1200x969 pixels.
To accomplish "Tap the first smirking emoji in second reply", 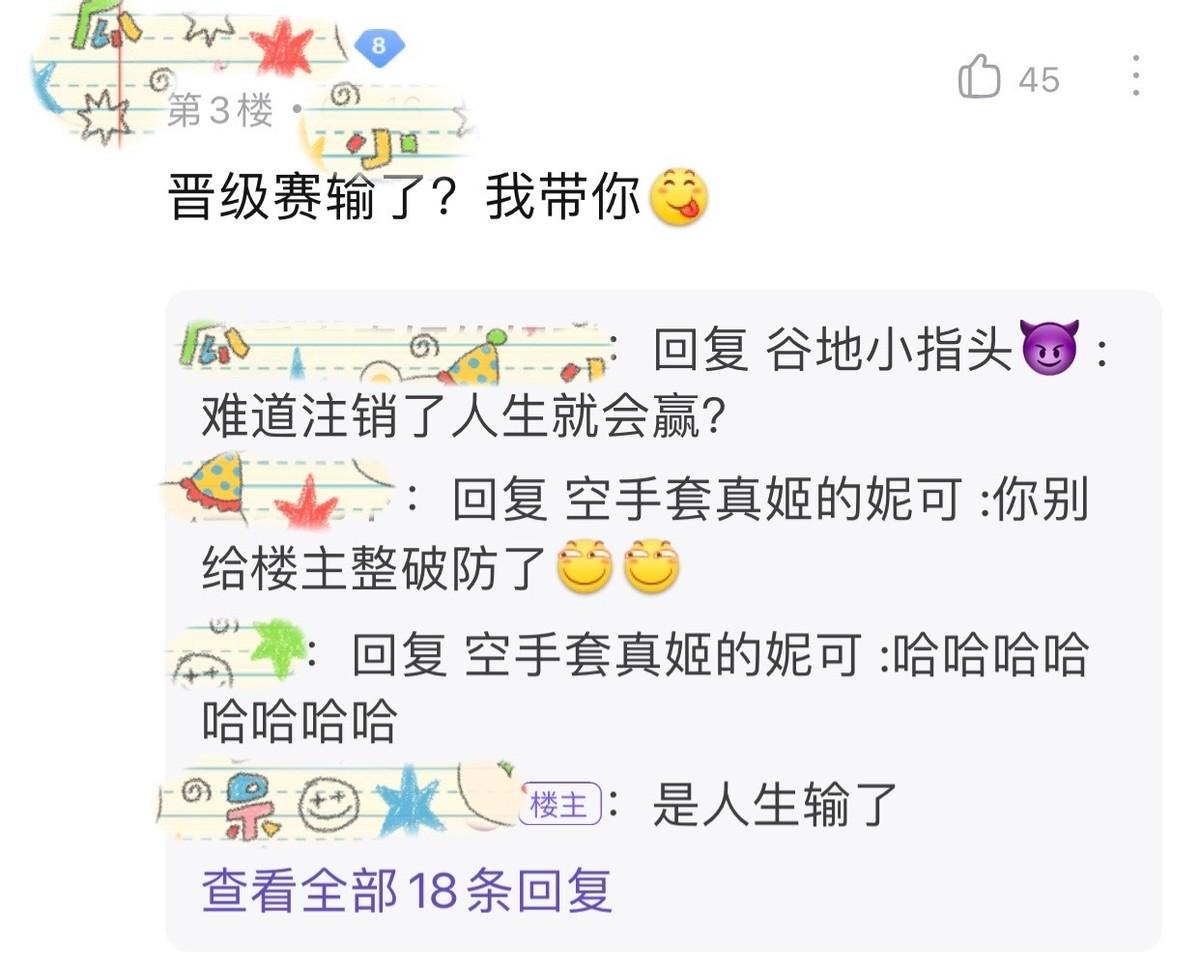I will pyautogui.click(x=584, y=566).
